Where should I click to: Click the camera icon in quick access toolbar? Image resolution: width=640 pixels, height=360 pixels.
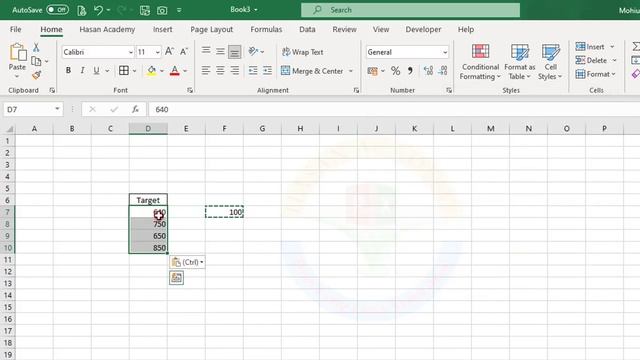(x=162, y=11)
